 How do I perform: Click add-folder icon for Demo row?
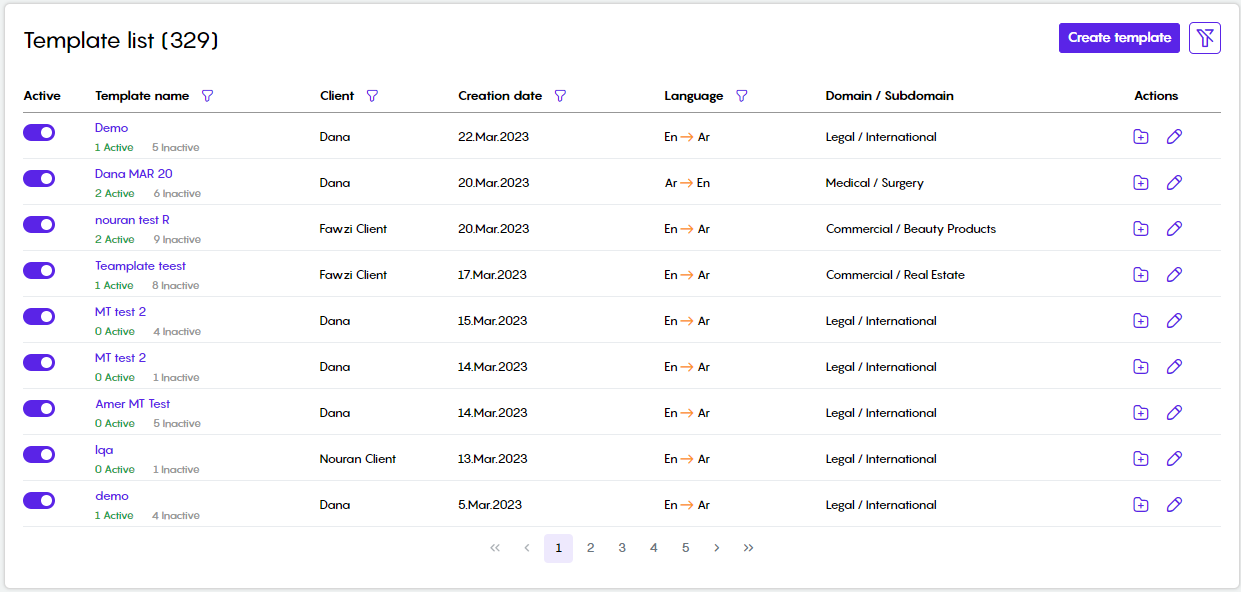pos(1141,137)
